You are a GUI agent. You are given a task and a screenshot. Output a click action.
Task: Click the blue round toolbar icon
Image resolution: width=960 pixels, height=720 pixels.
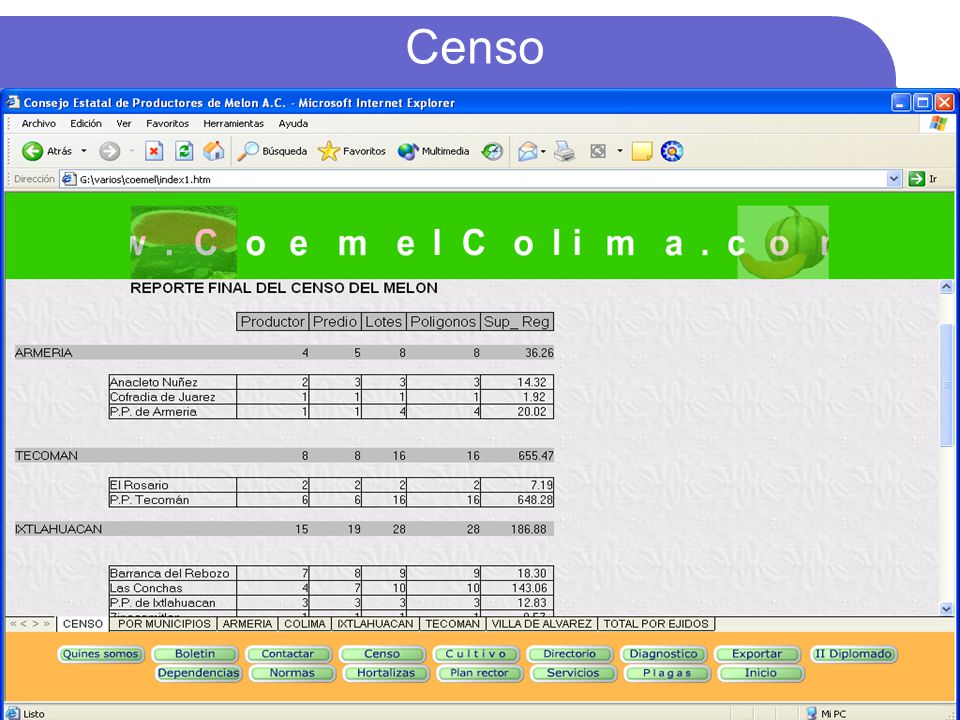pyautogui.click(x=672, y=151)
